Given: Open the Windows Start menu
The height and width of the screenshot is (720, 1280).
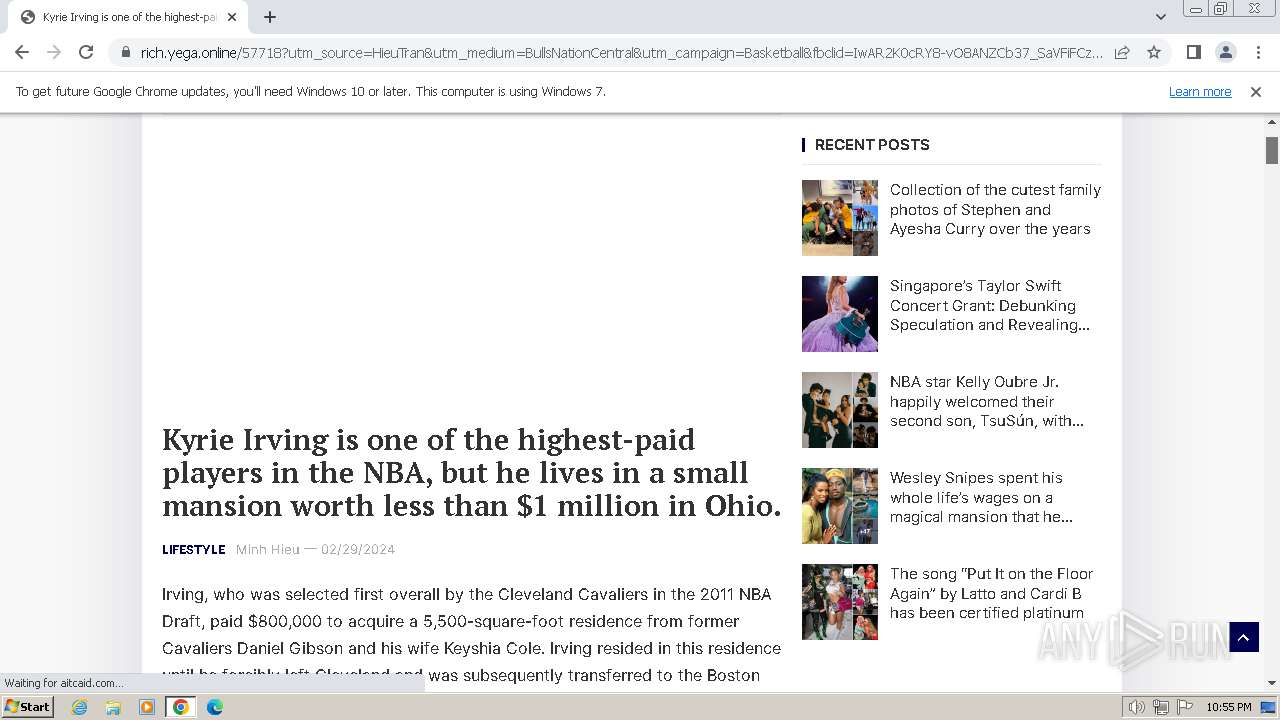Looking at the screenshot, I should pyautogui.click(x=27, y=707).
